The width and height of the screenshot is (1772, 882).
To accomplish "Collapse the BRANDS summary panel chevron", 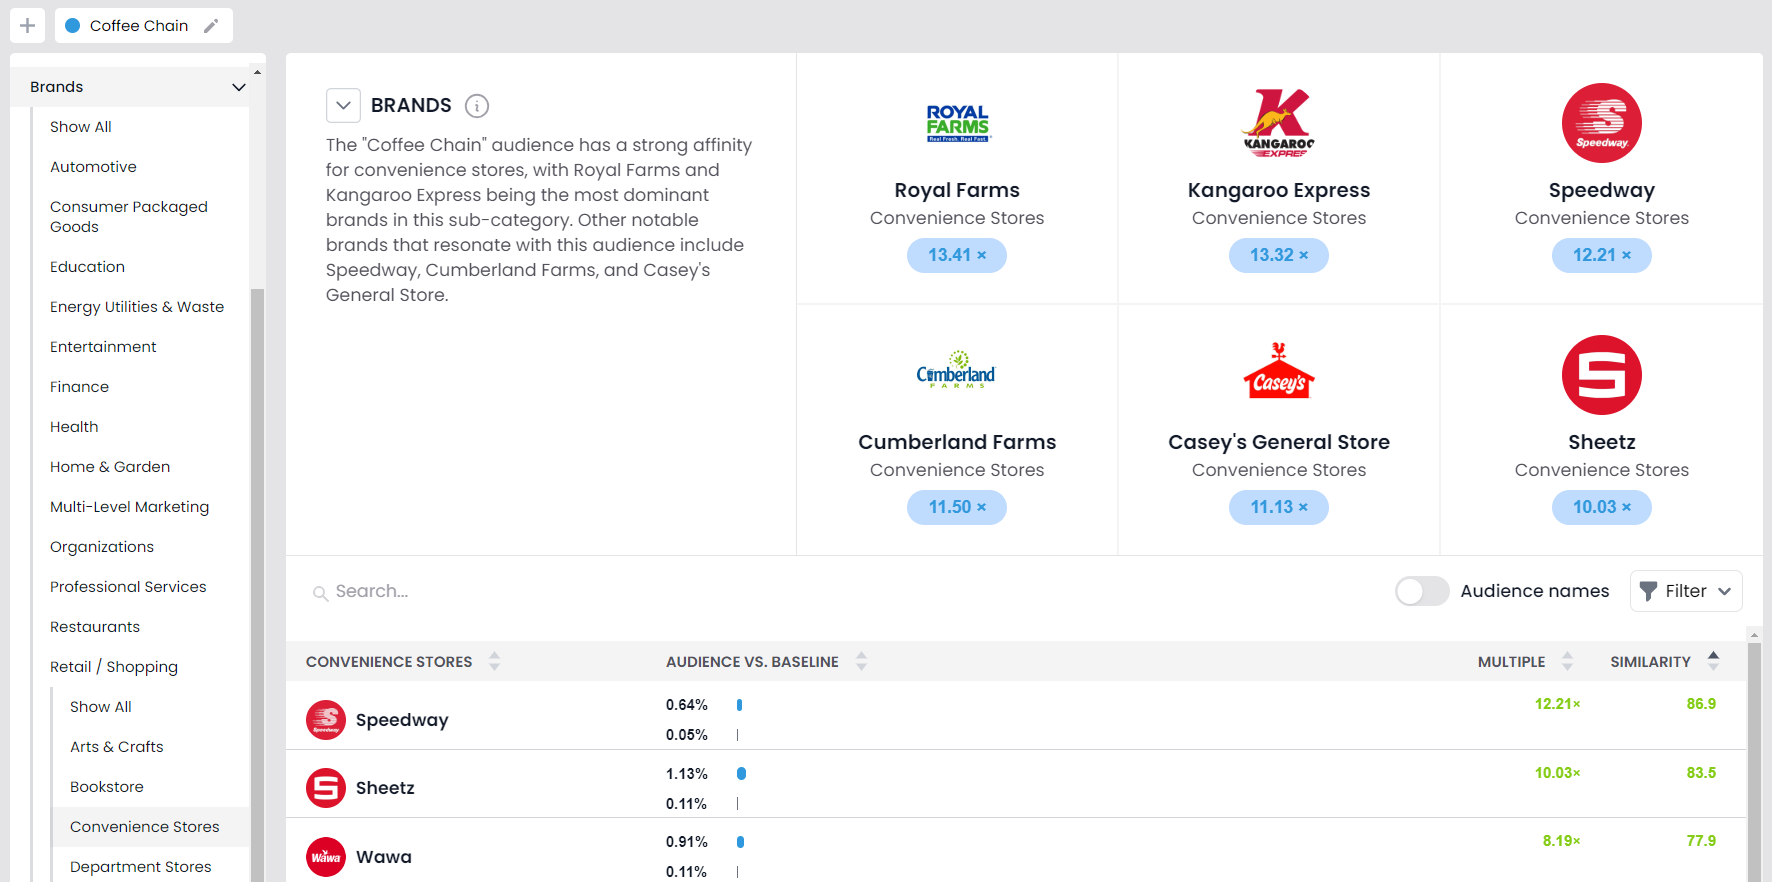I will pyautogui.click(x=343, y=106).
